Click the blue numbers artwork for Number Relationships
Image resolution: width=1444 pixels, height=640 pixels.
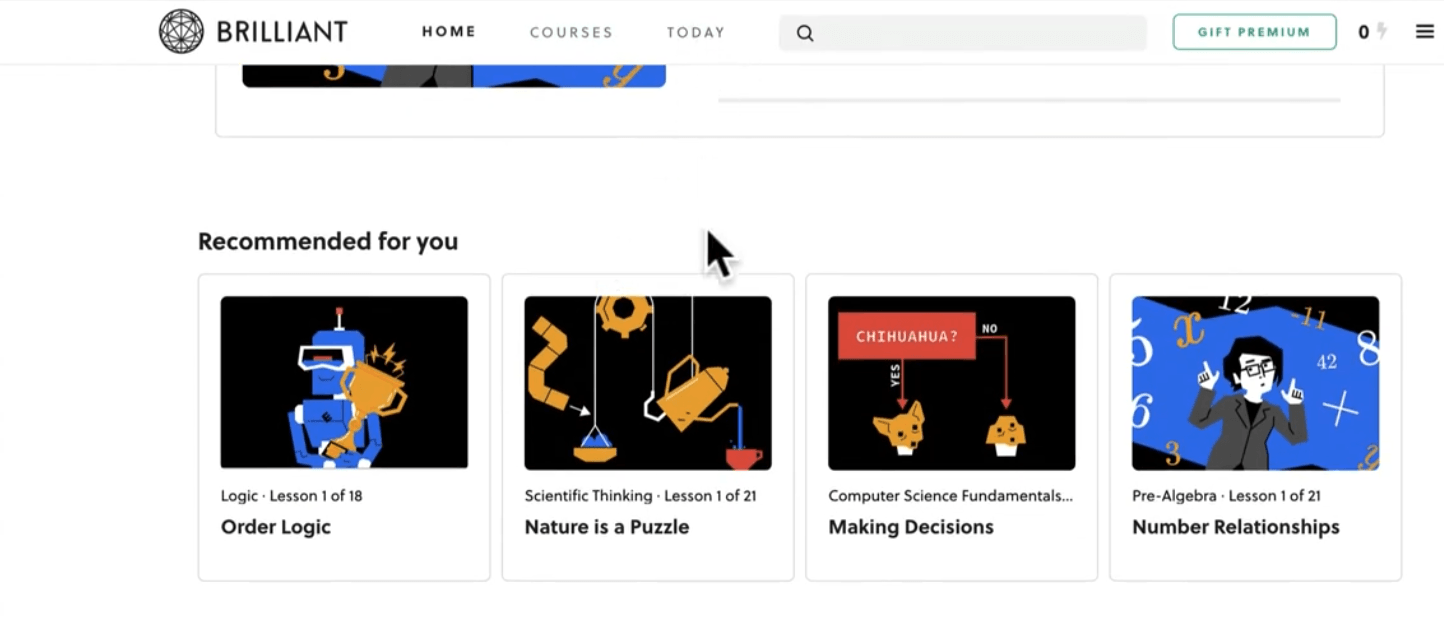[x=1255, y=382]
